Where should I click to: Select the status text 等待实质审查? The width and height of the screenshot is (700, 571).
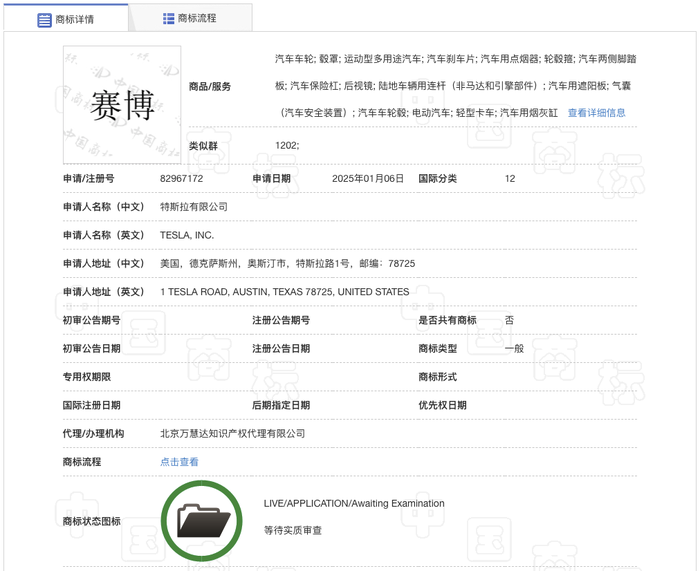click(292, 530)
